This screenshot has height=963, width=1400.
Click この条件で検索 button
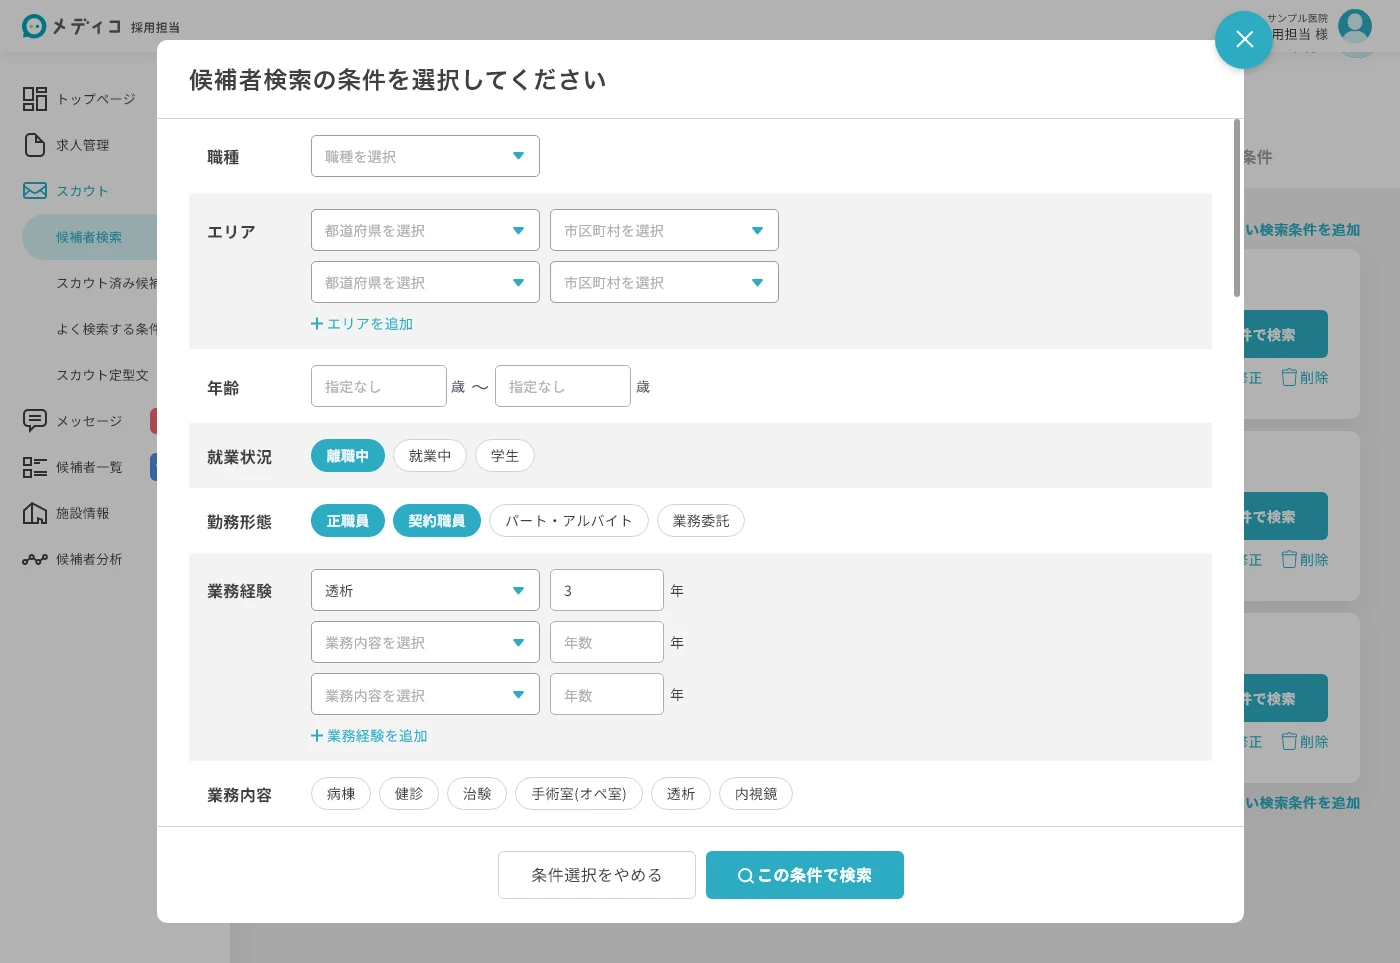(805, 875)
